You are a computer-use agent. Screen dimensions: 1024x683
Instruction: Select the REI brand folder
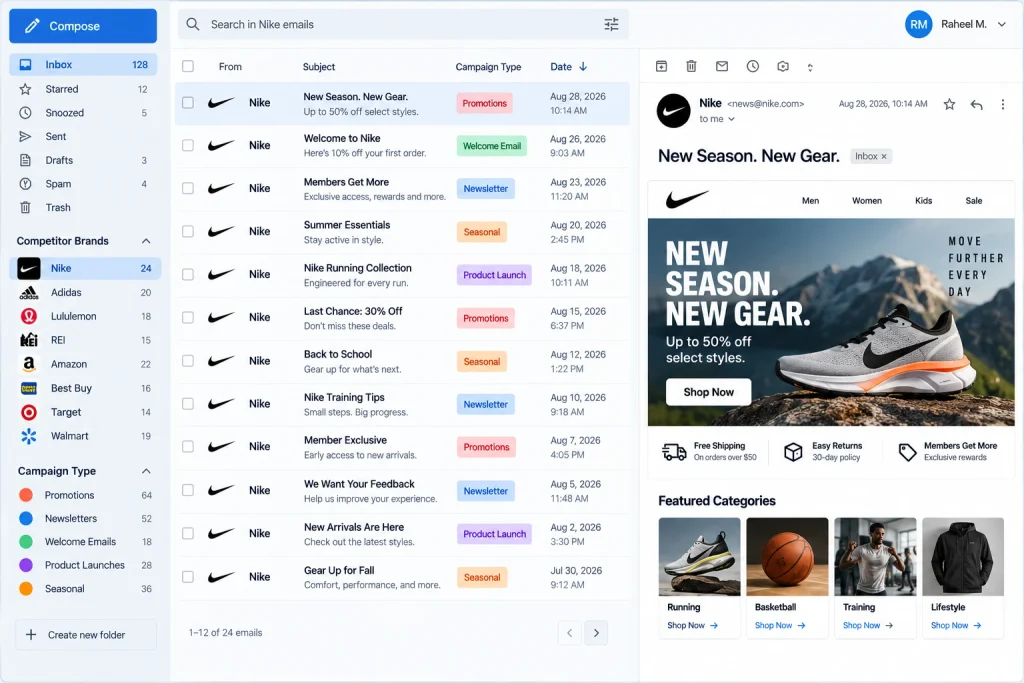(x=85, y=340)
